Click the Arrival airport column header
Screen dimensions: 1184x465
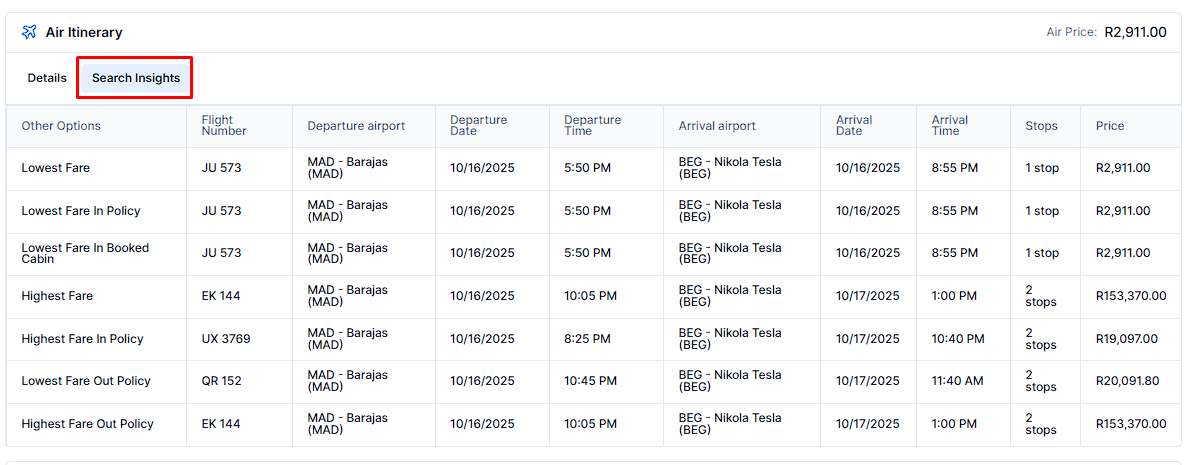717,126
